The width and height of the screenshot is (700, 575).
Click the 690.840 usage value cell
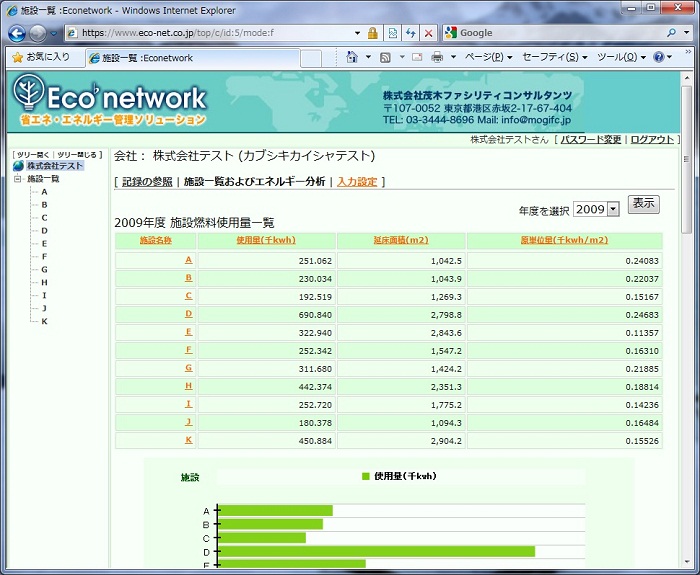267,315
